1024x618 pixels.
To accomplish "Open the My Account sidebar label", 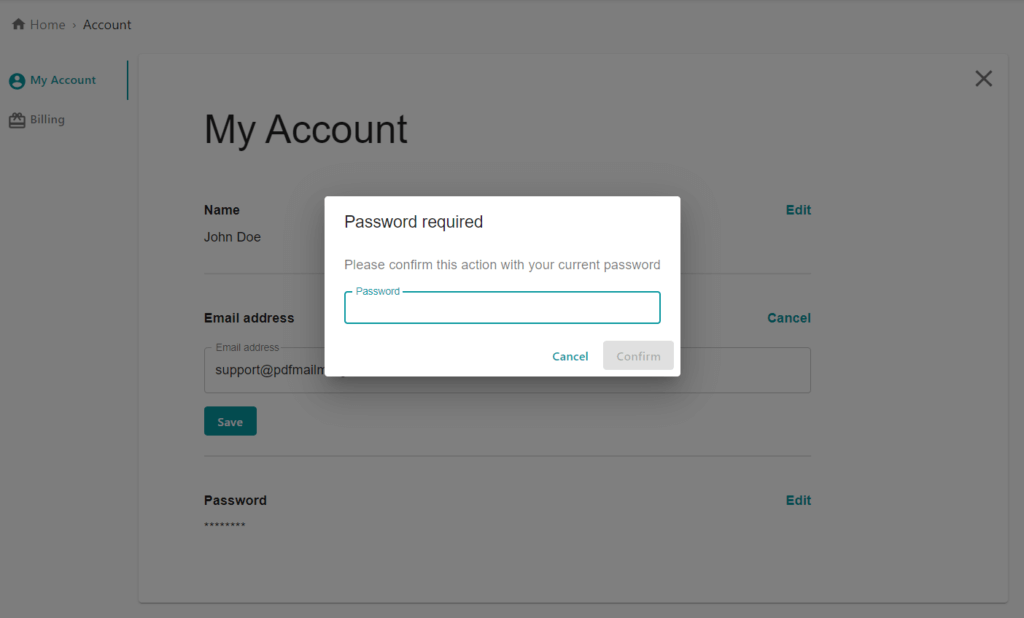I will (x=63, y=80).
